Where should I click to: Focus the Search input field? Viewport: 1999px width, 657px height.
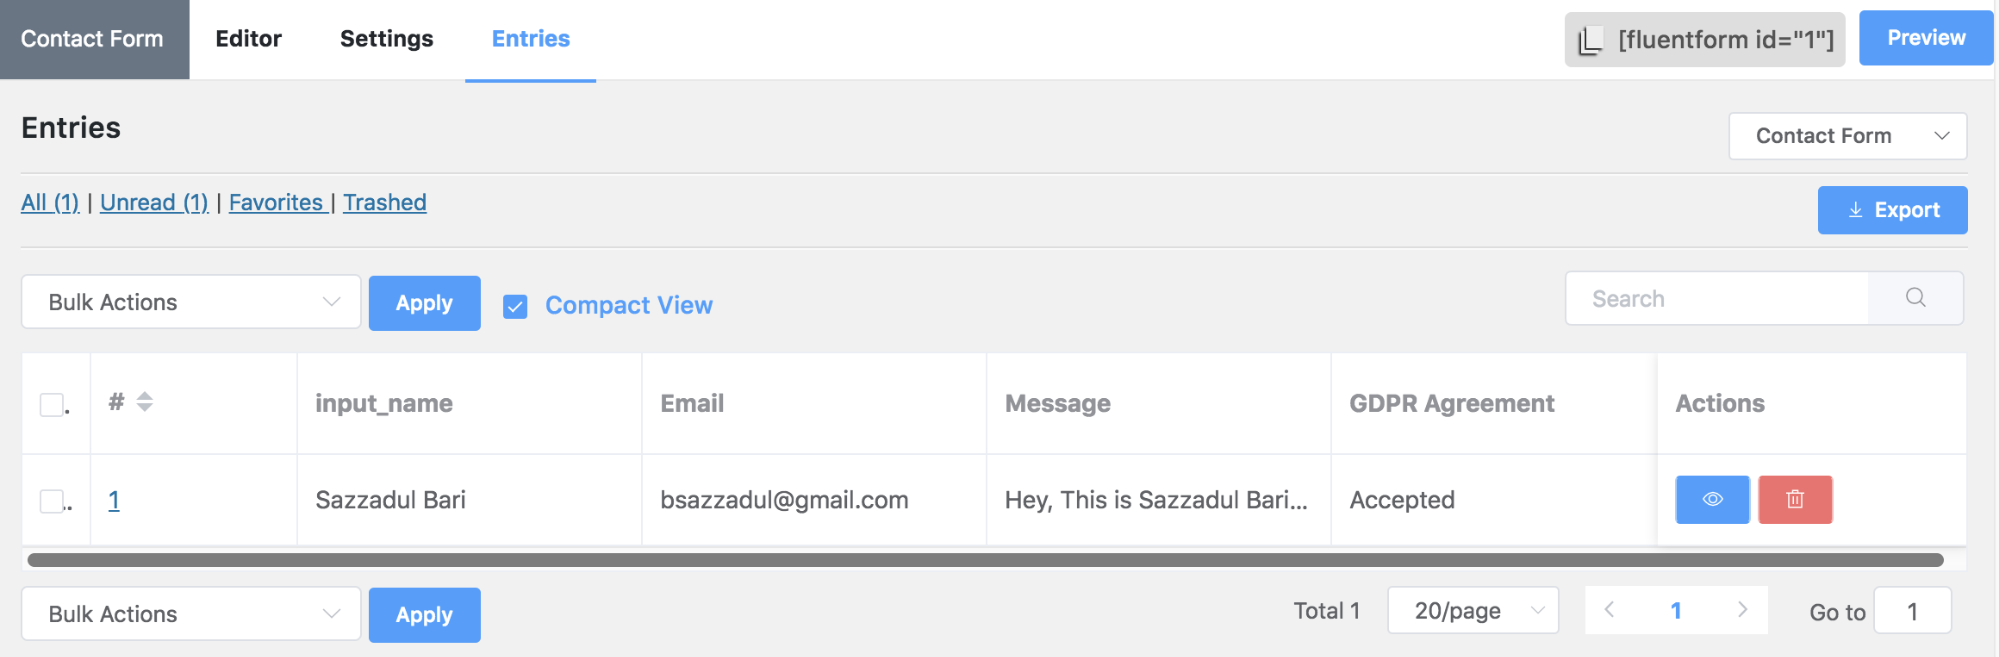(x=1716, y=299)
